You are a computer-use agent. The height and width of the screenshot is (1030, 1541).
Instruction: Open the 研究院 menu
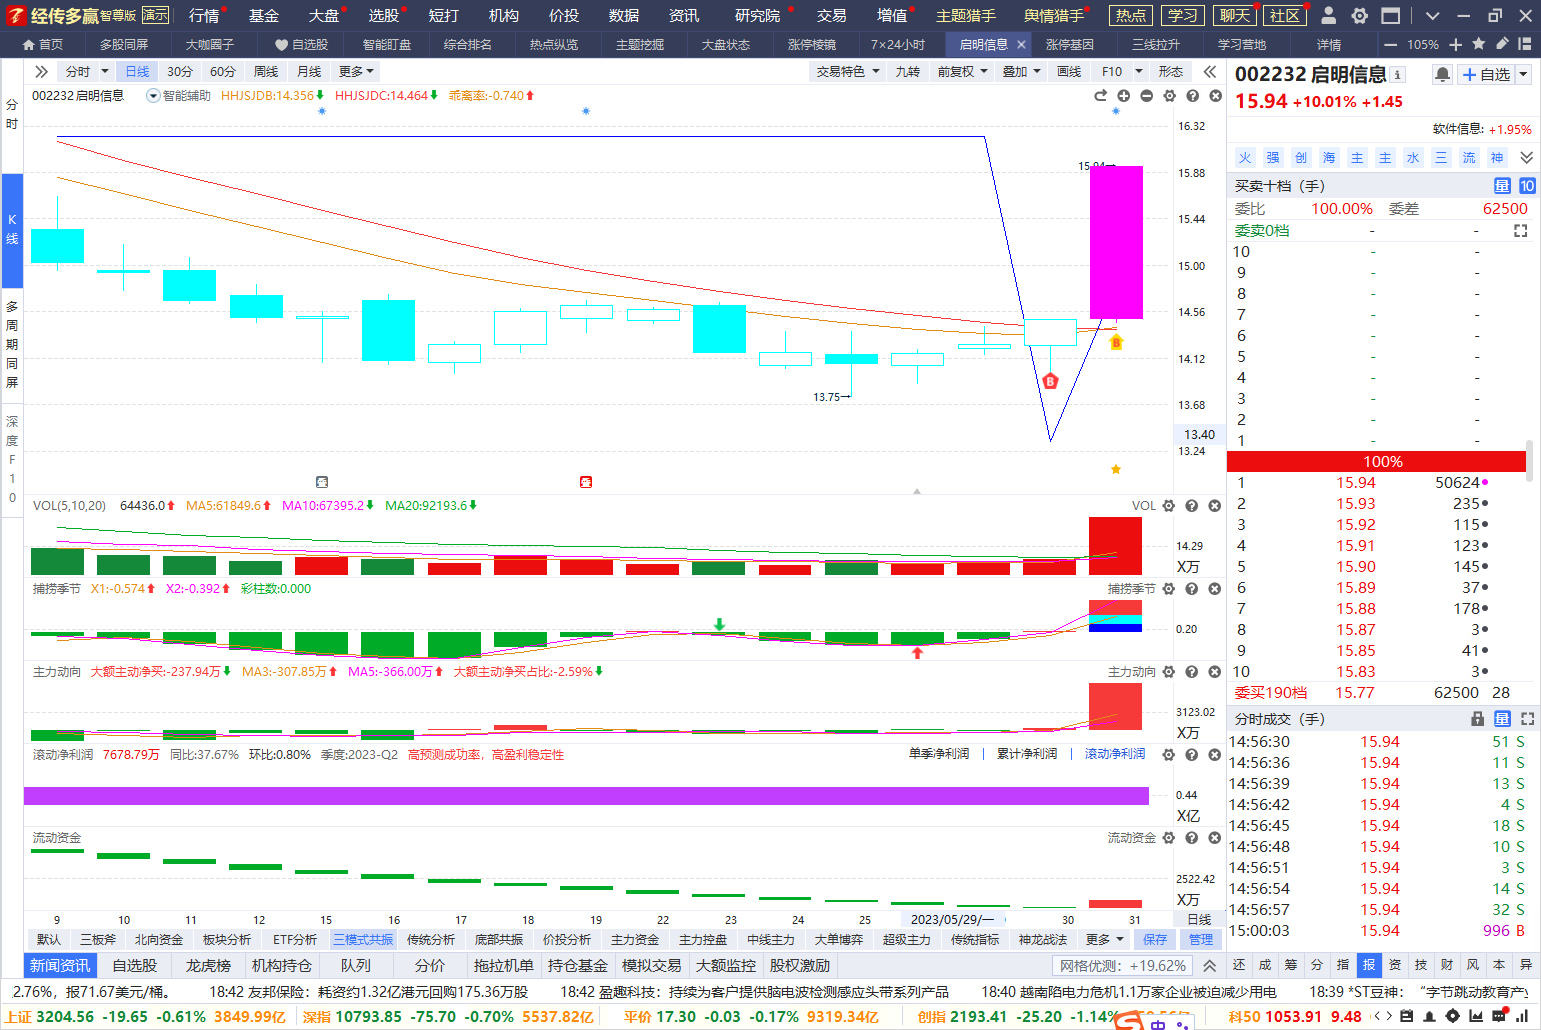pyautogui.click(x=757, y=15)
